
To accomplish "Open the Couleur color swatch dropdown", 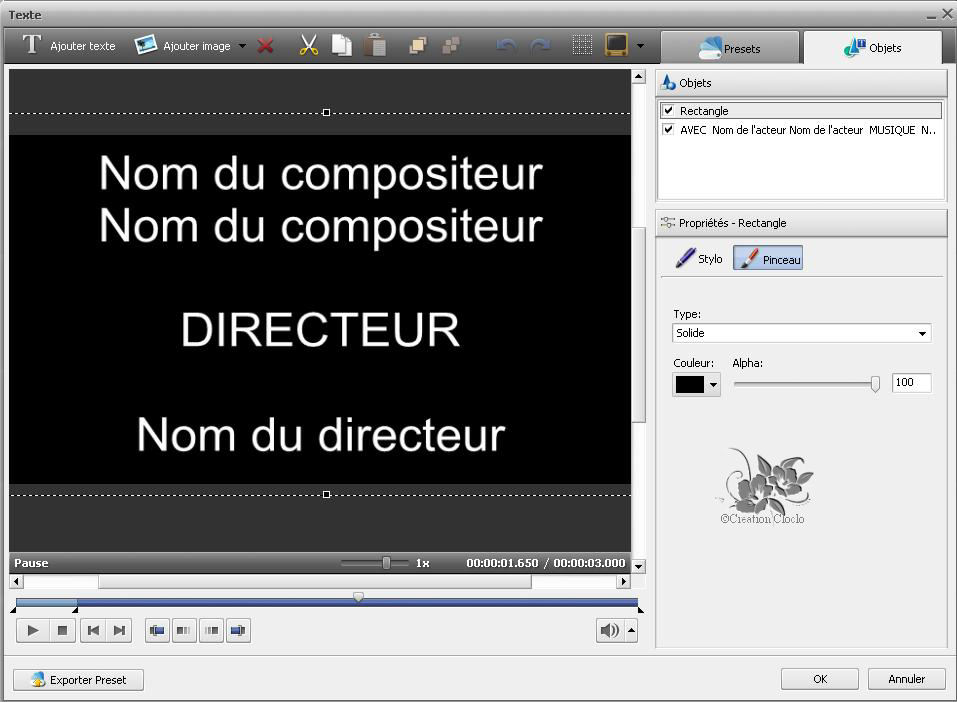I will 696,384.
